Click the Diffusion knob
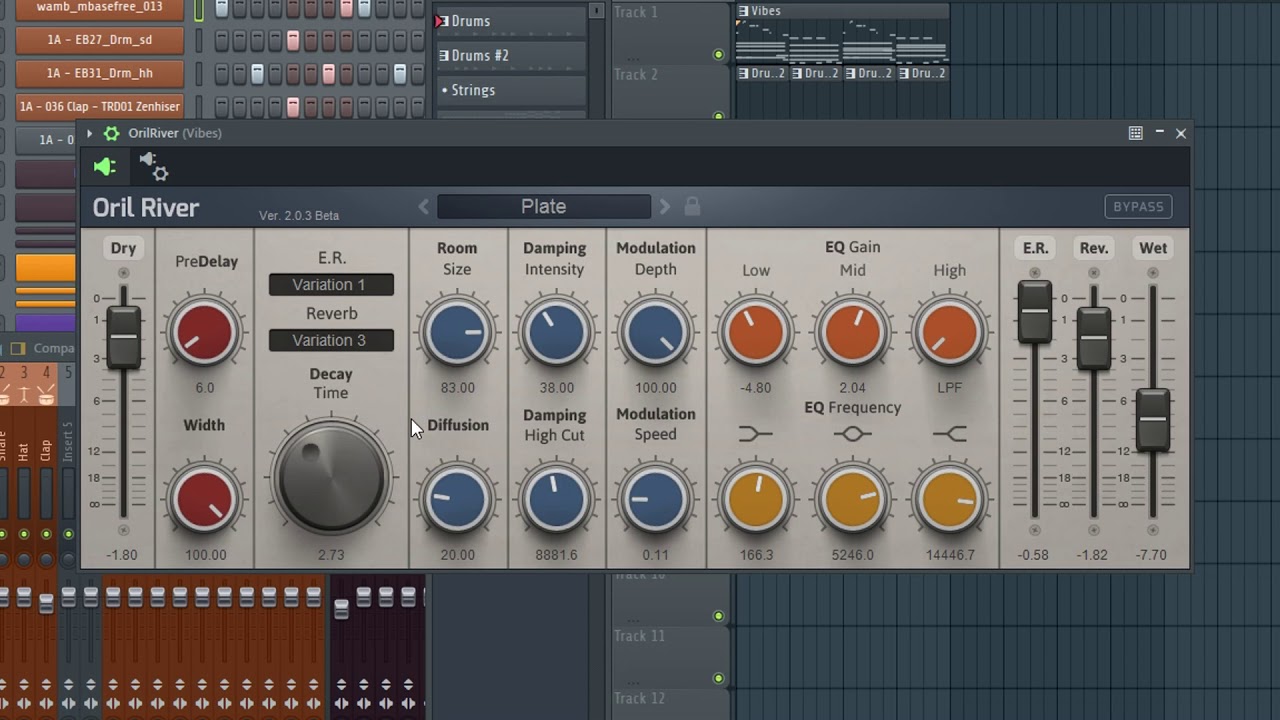Image resolution: width=1280 pixels, height=720 pixels. click(x=457, y=499)
